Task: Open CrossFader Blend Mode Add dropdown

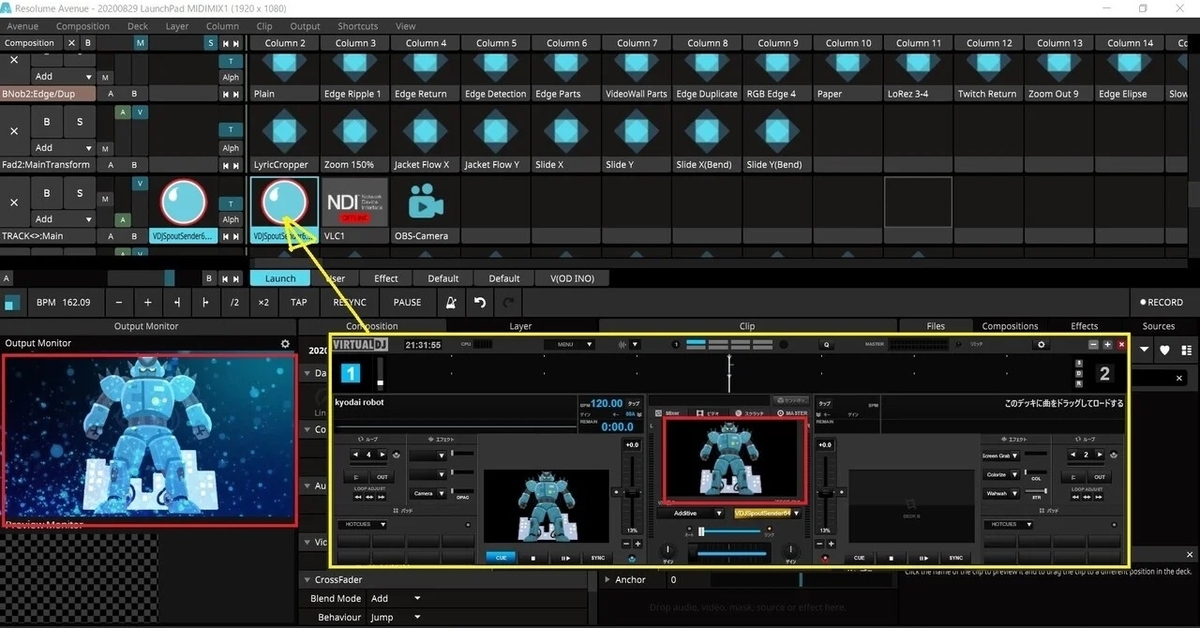Action: pos(397,599)
